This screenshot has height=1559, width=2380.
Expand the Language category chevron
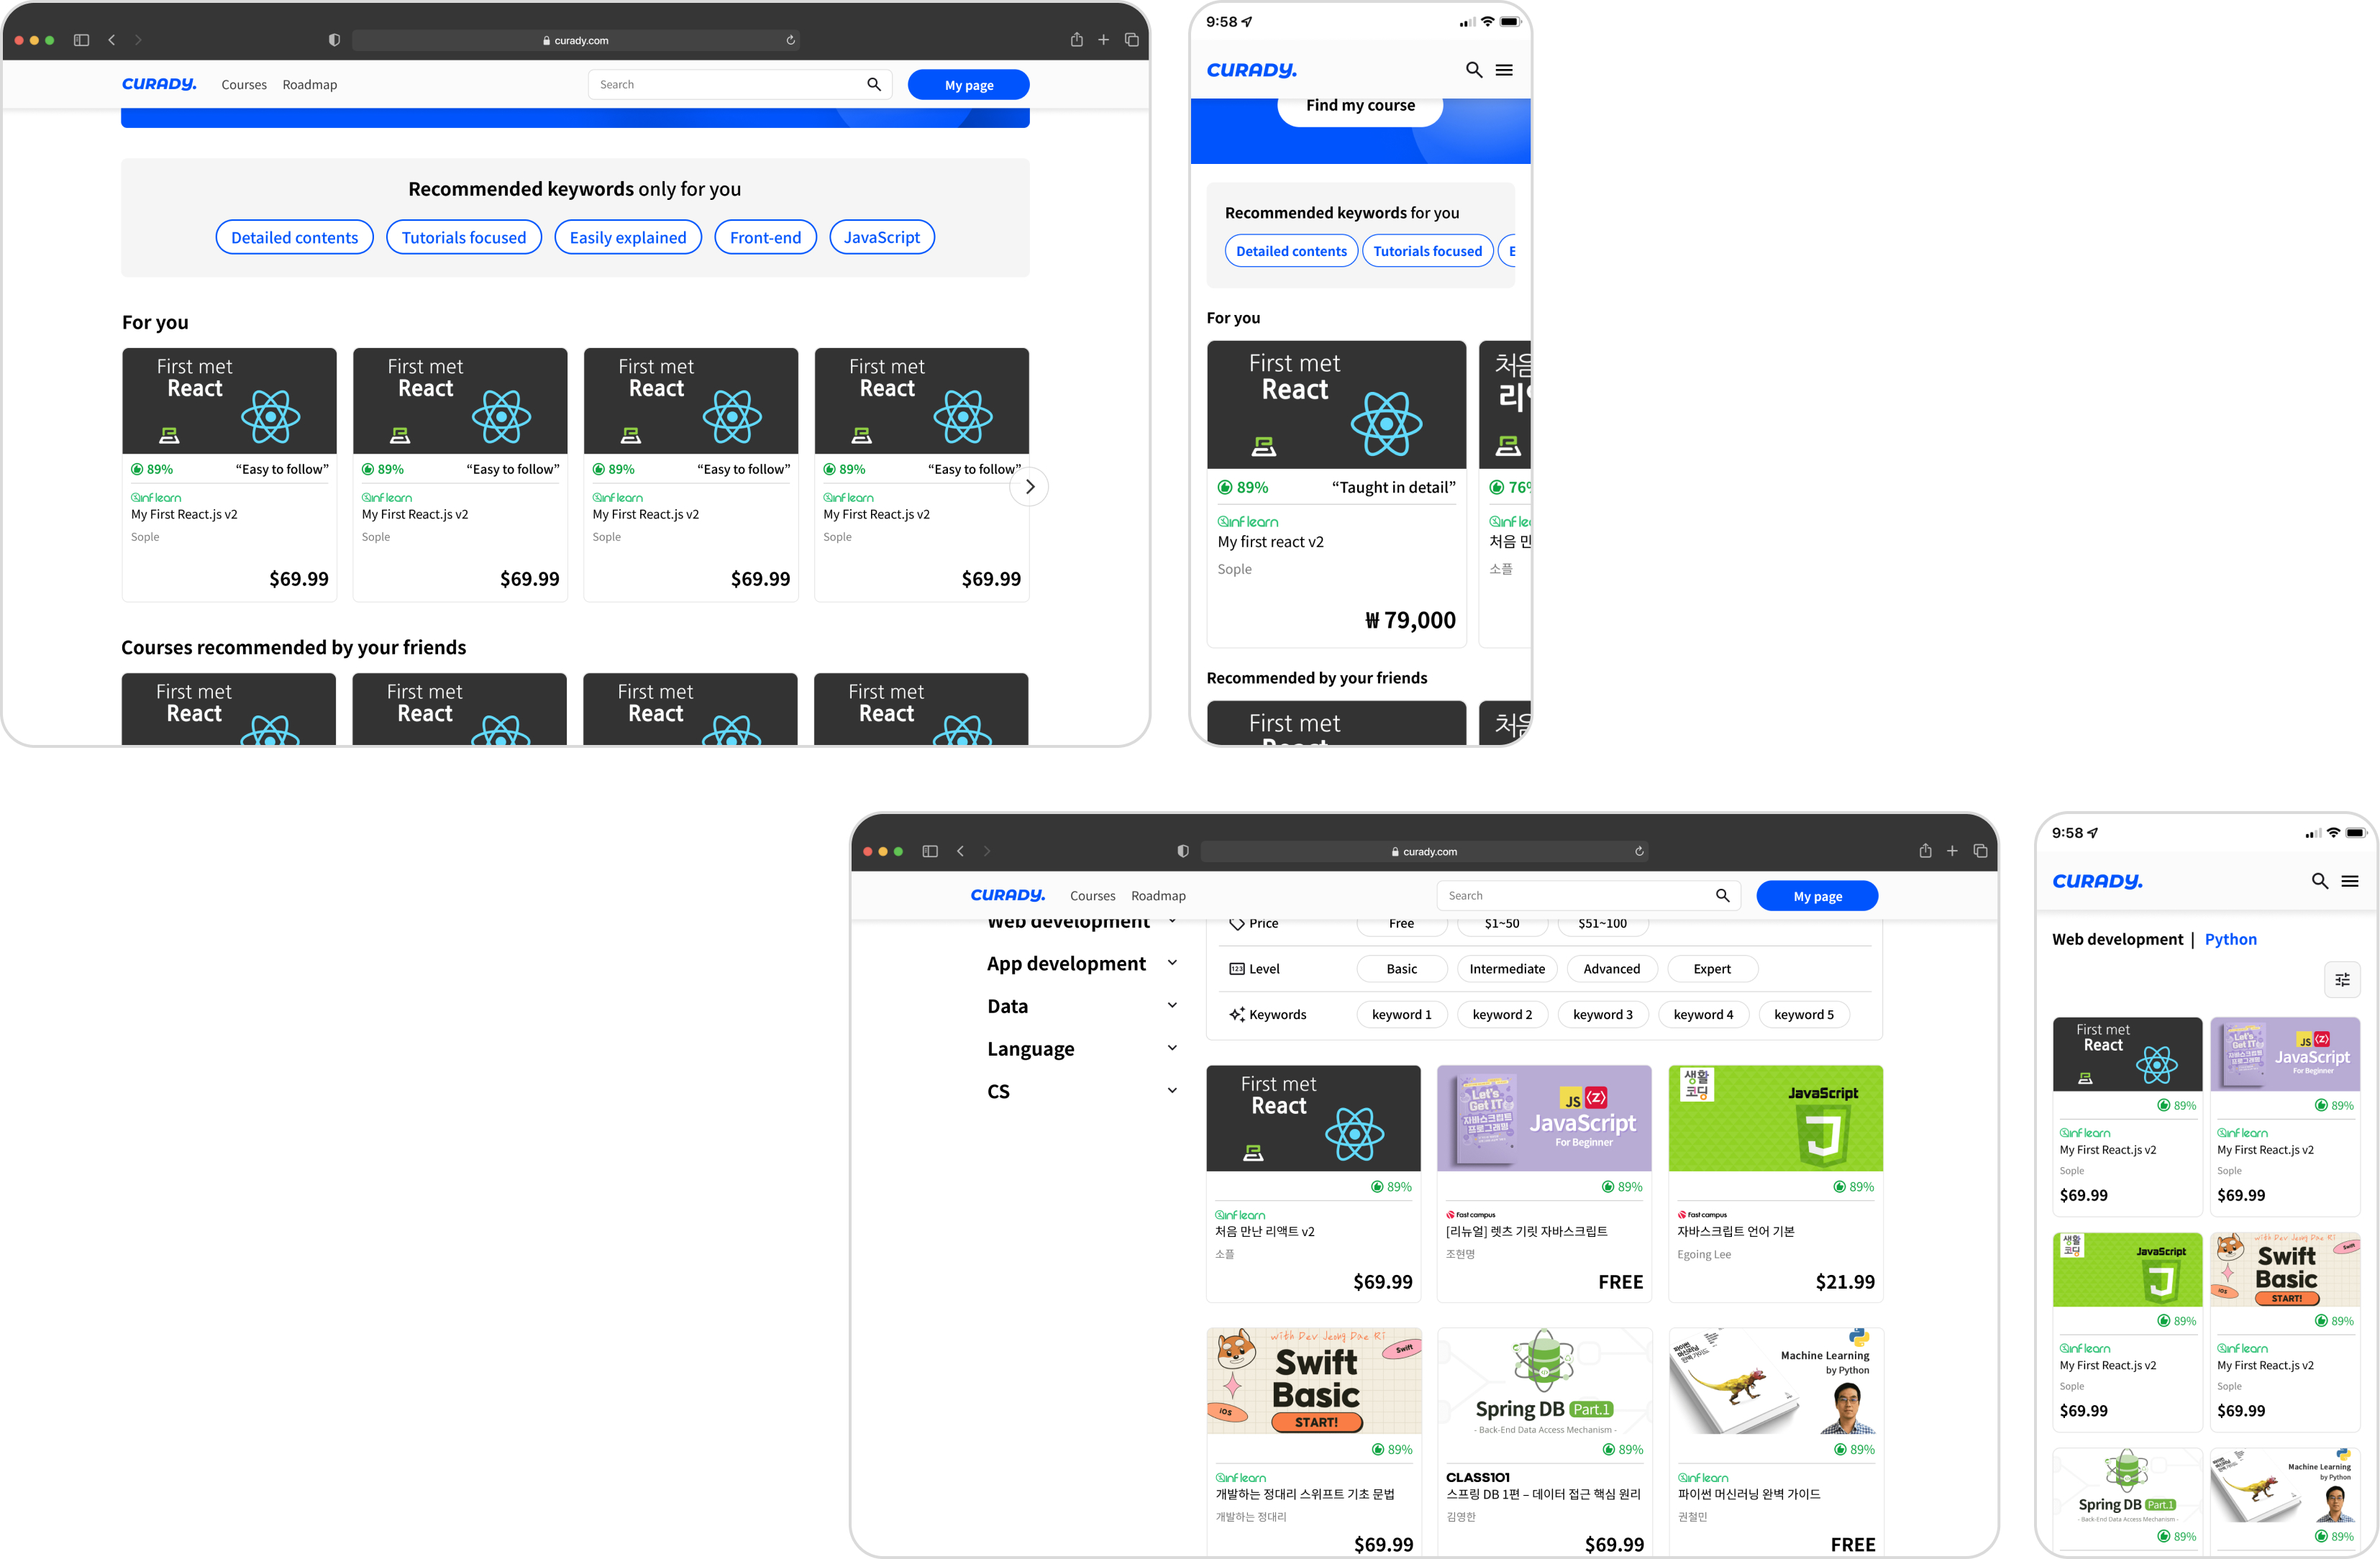pyautogui.click(x=1171, y=1048)
